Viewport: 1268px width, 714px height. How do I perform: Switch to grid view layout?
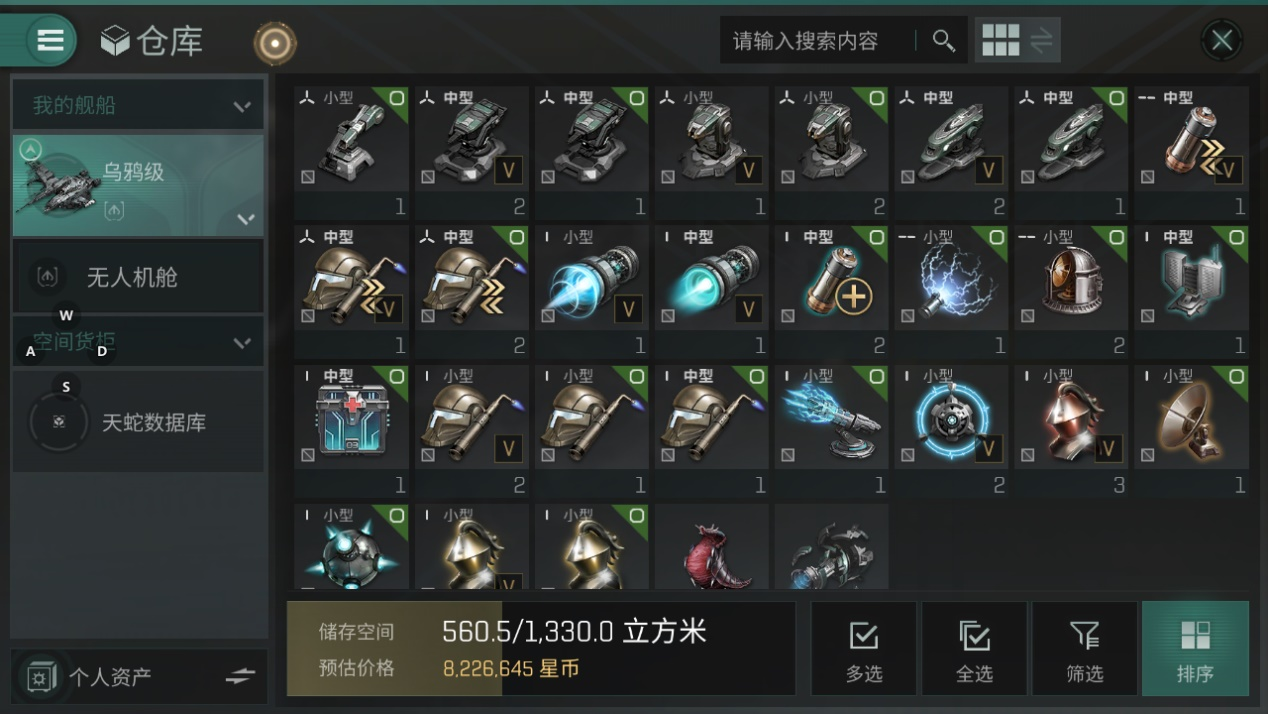click(1000, 40)
